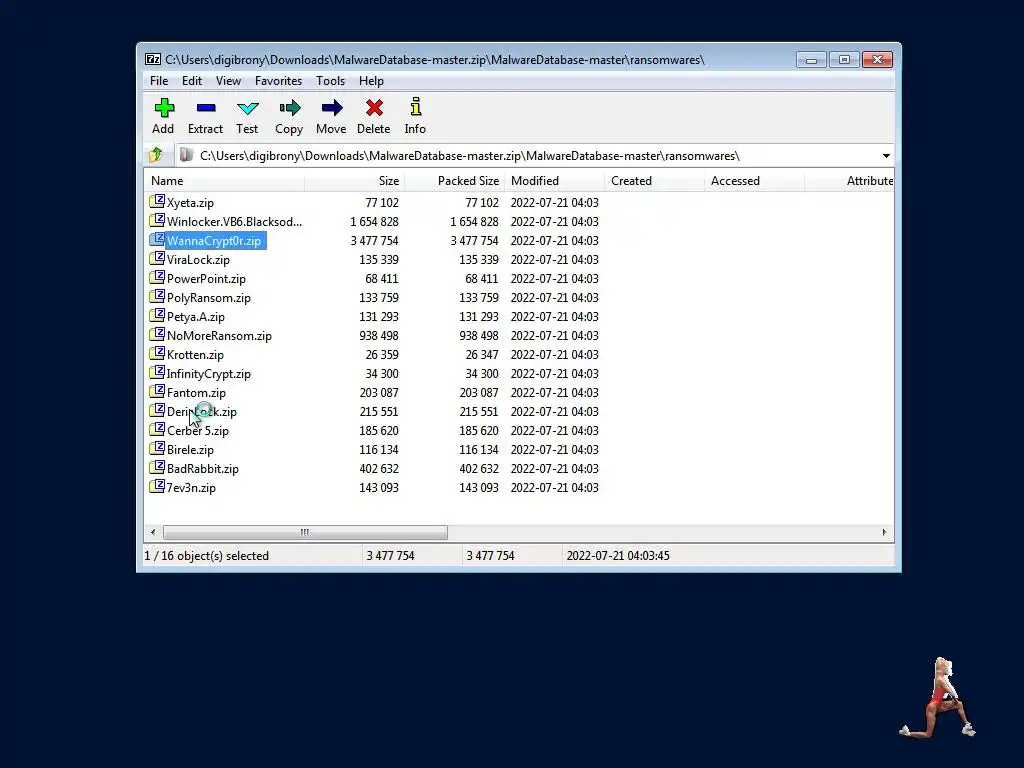Screen dimensions: 1024x768
Task: Click the icon next to Krotten.zip
Action: click(x=157, y=353)
